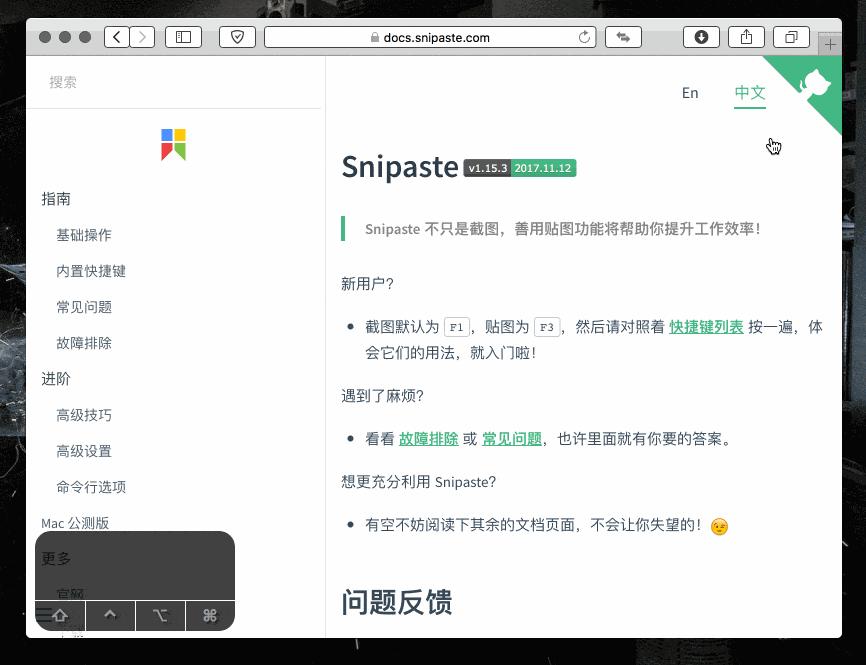This screenshot has width=866, height=665.
Task: Show all tabs with the tab overview icon
Action: click(x=791, y=37)
